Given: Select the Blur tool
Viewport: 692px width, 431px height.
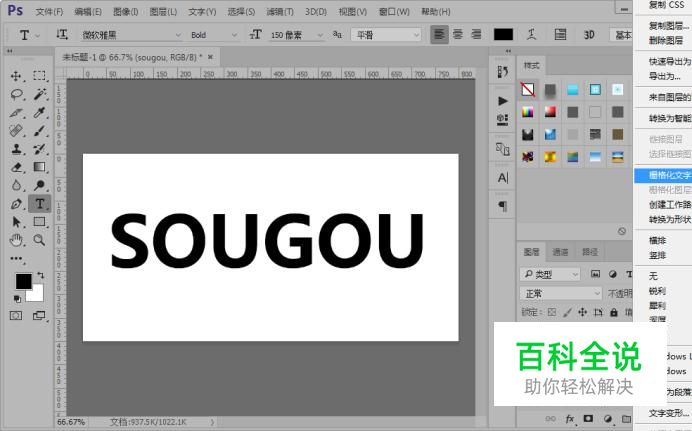Looking at the screenshot, I should coord(16,185).
